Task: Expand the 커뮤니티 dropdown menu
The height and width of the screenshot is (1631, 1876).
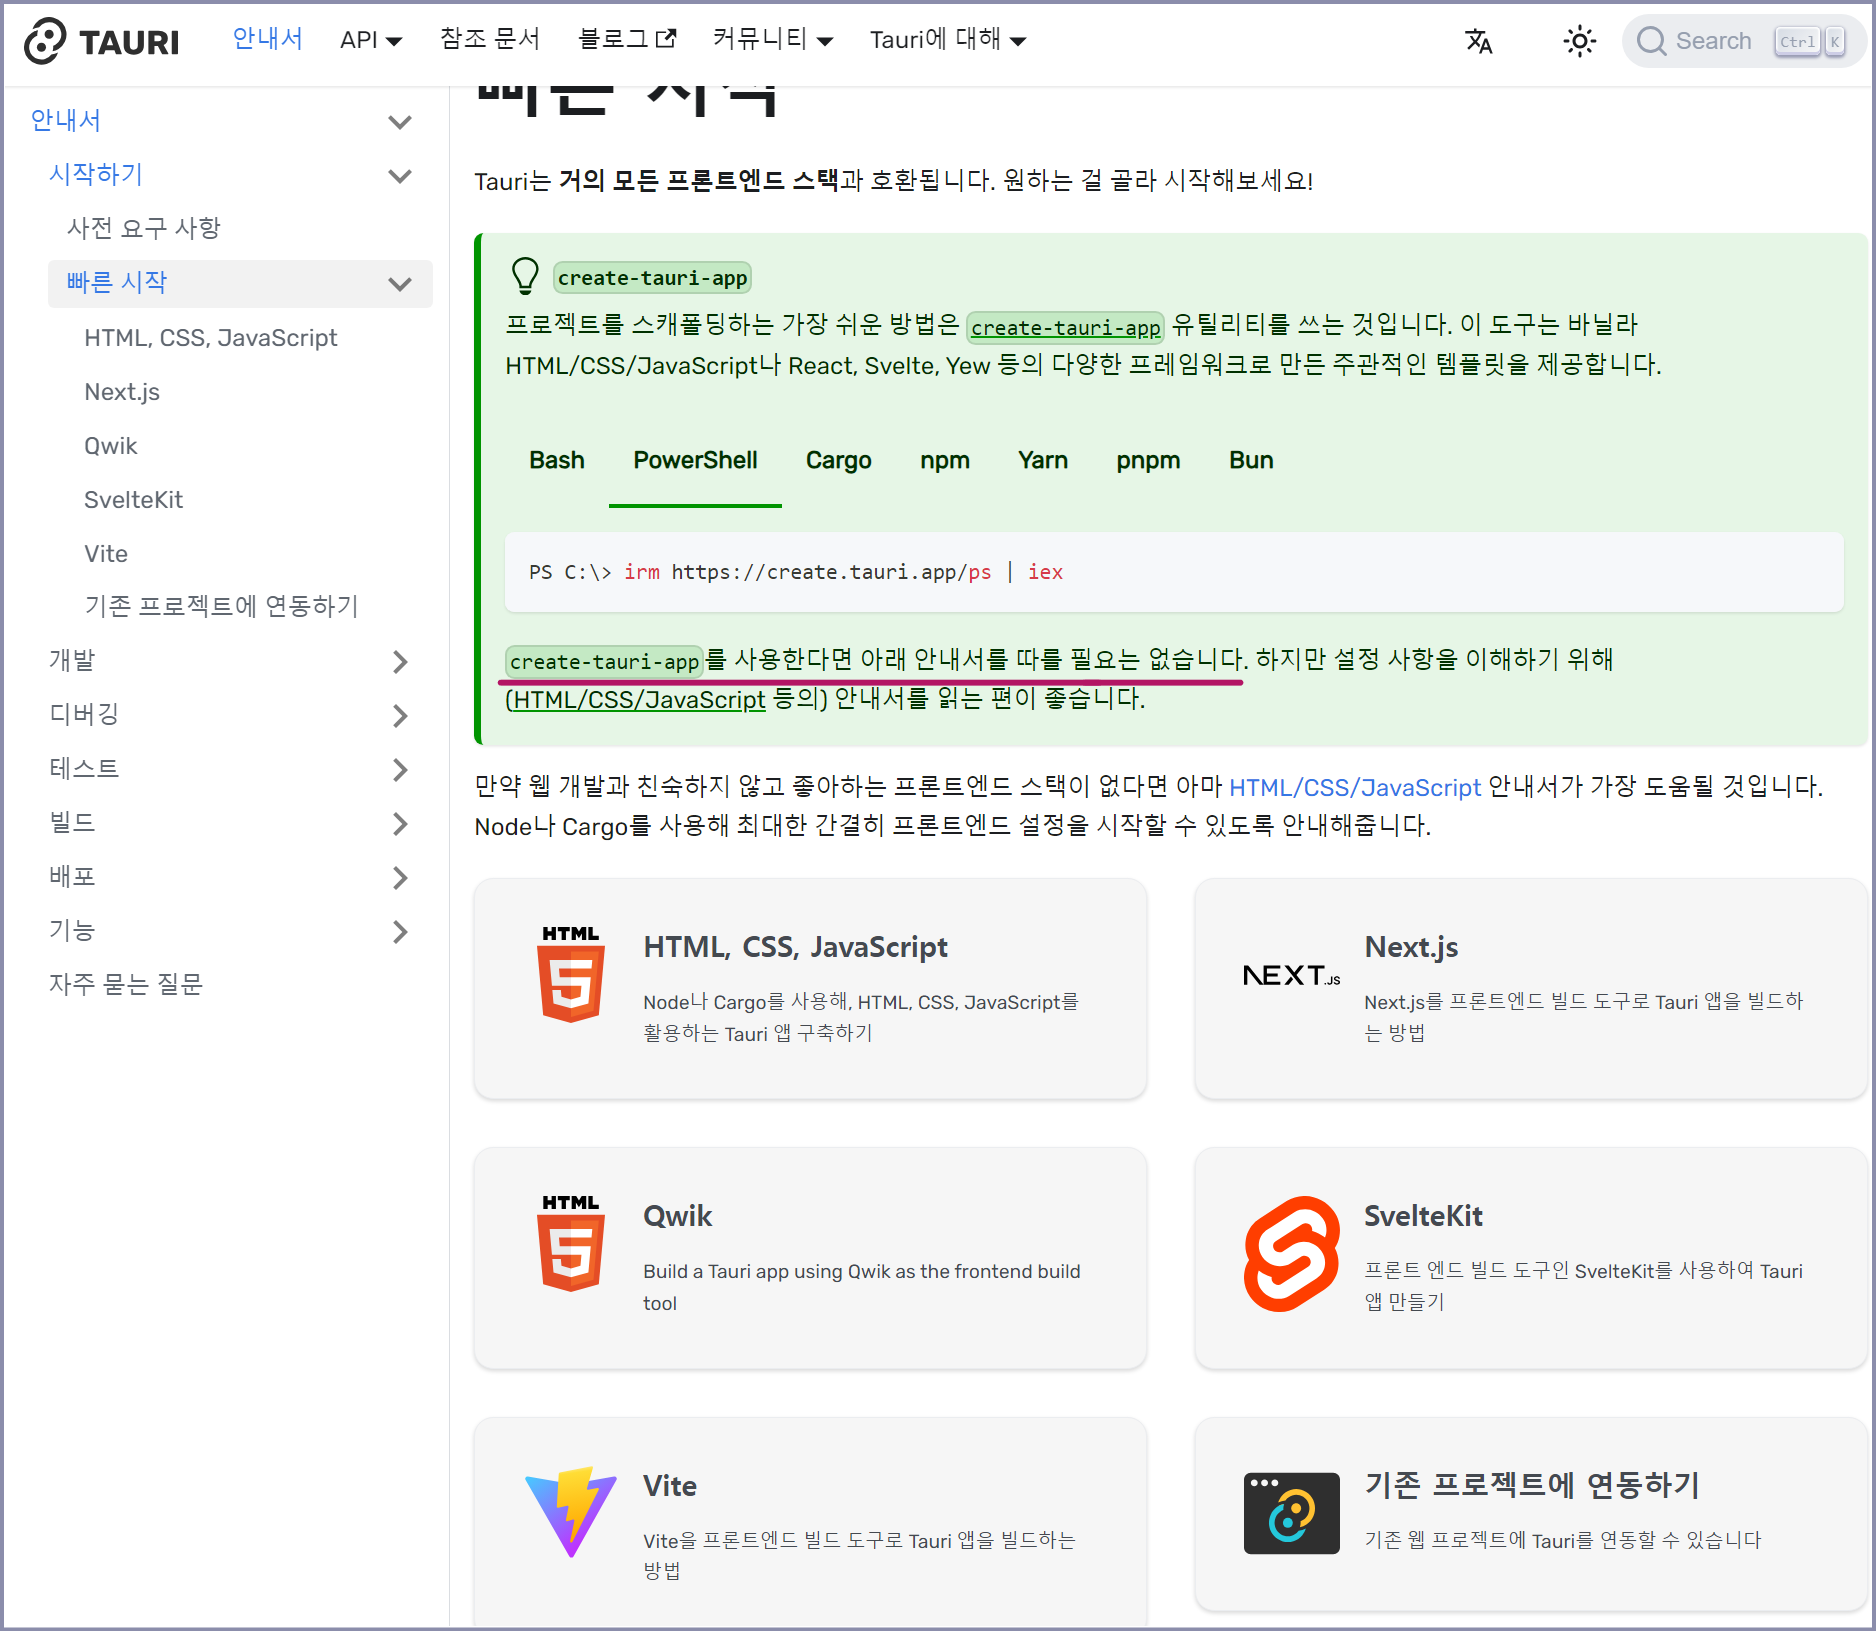Action: [x=773, y=39]
